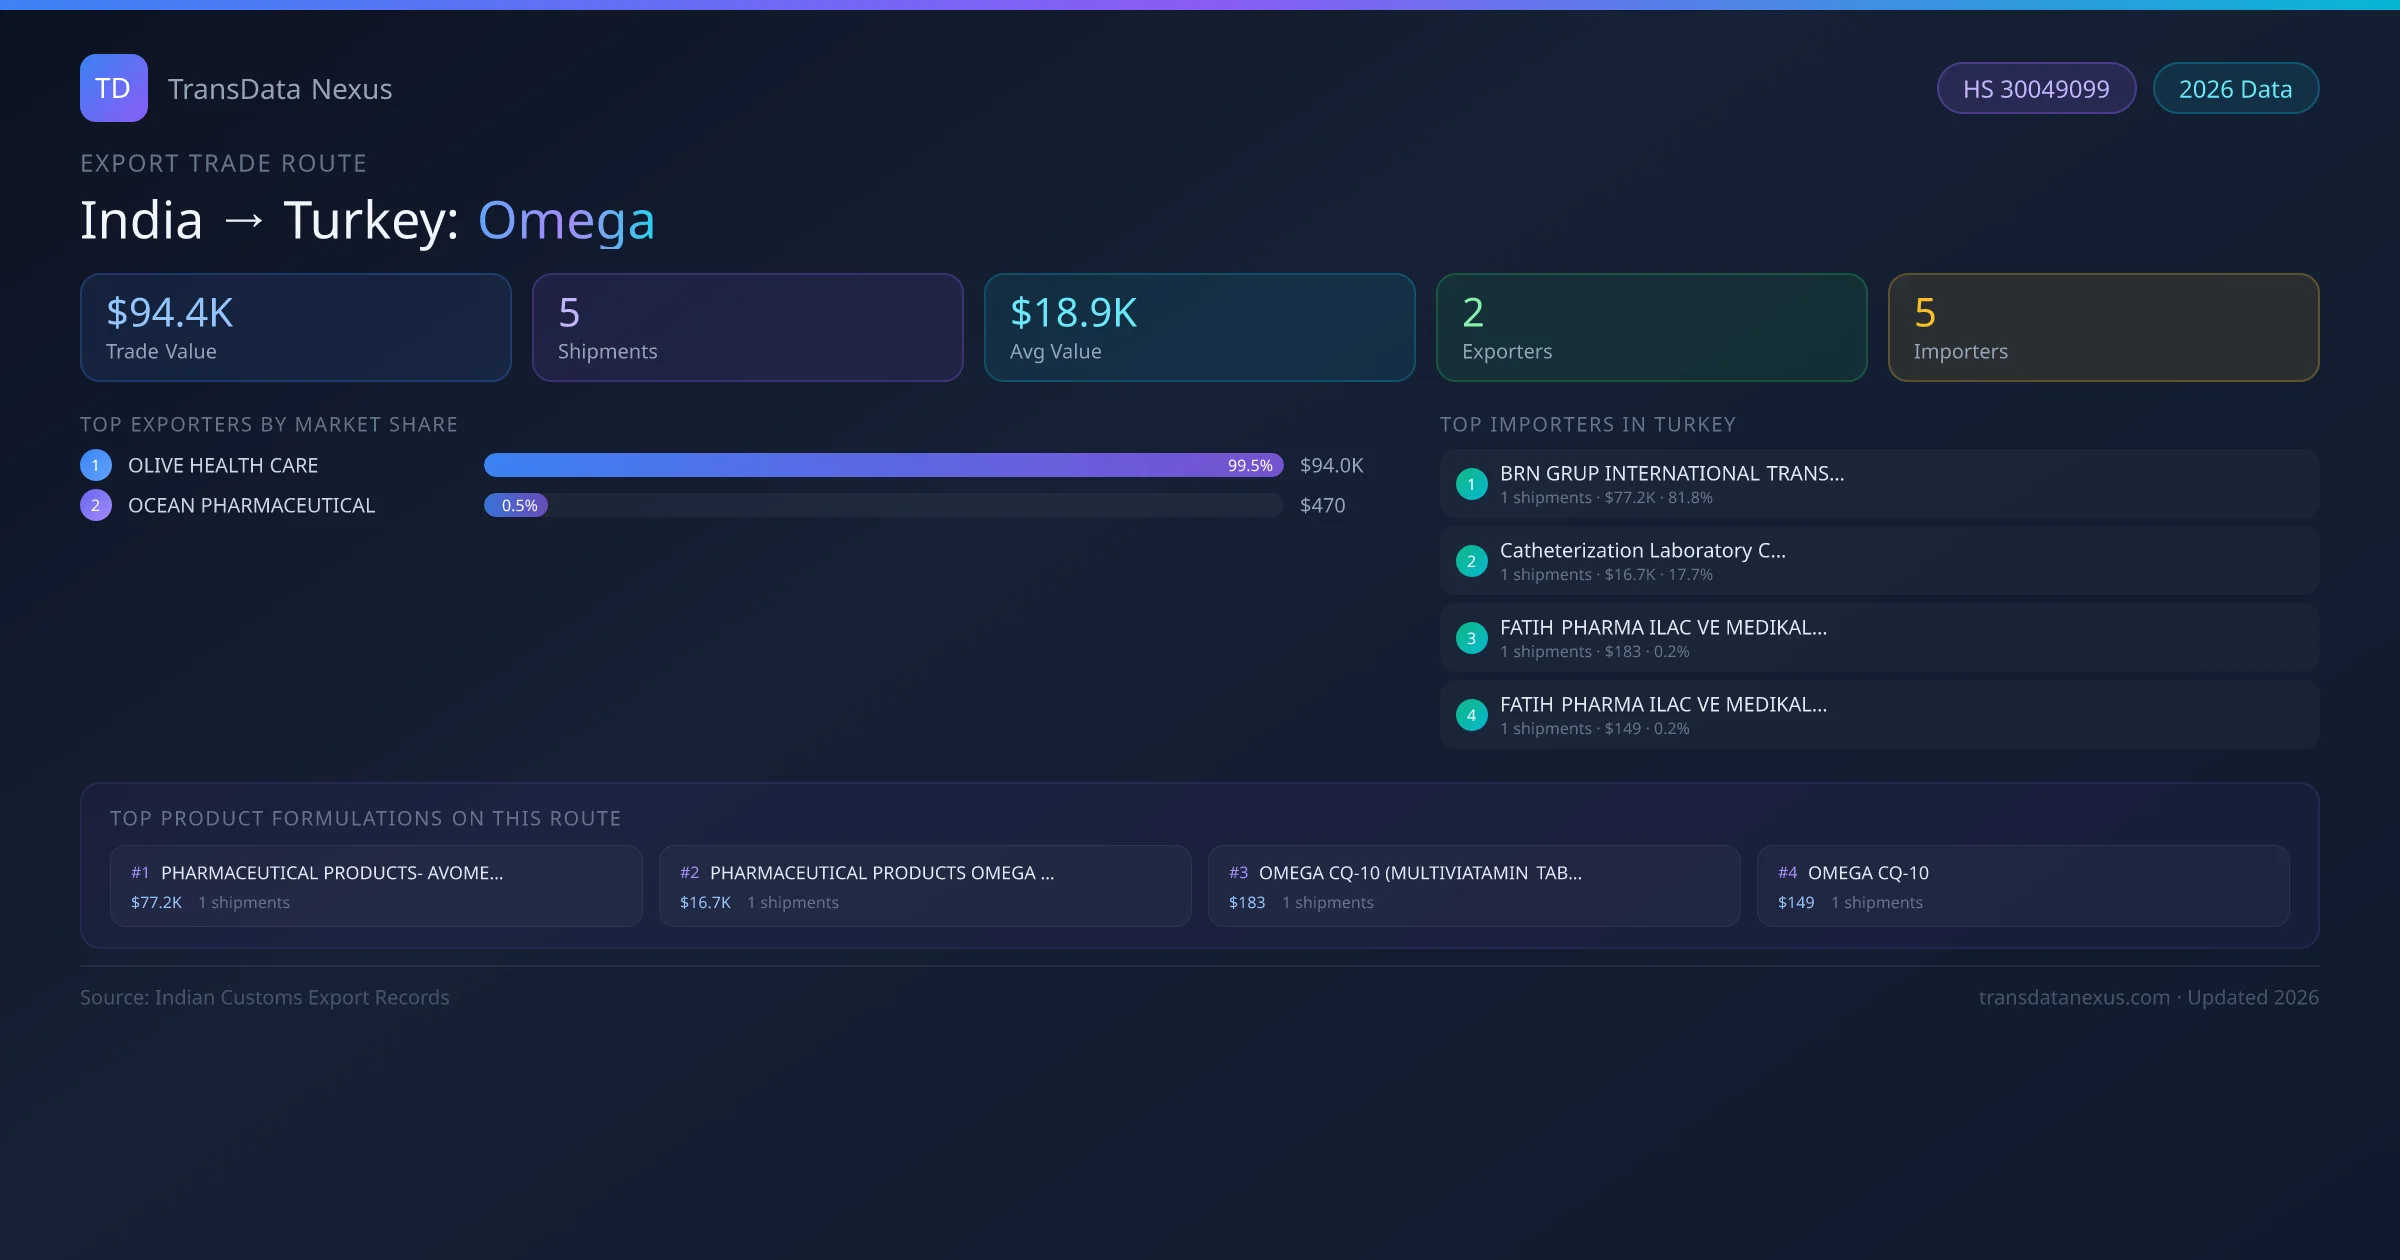Click the HS 30049099 tag
The image size is (2400, 1260).
pyautogui.click(x=2036, y=89)
